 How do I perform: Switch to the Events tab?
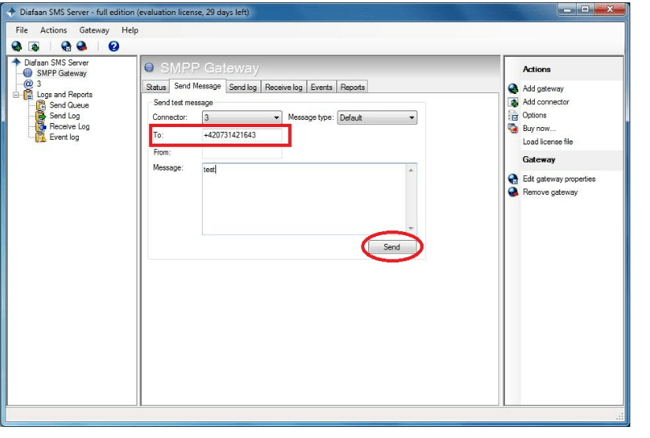[x=322, y=87]
